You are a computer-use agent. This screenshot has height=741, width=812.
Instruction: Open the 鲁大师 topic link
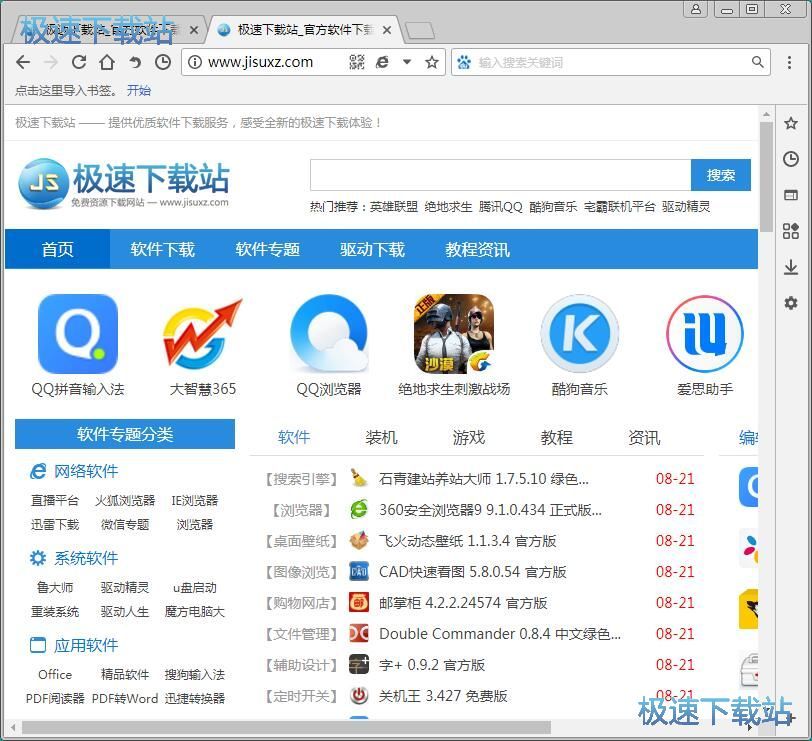tap(55, 587)
